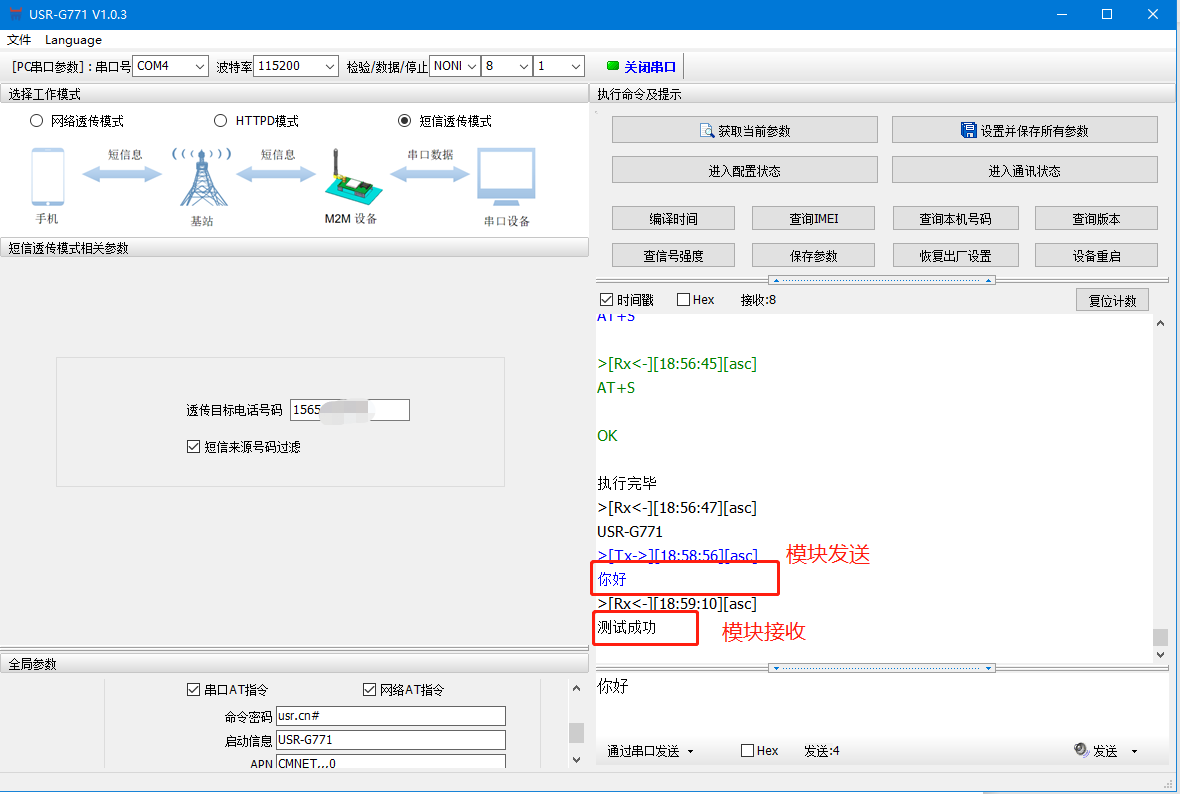Click the base station tower icon
Viewport: 1180px width, 794px height.
202,180
